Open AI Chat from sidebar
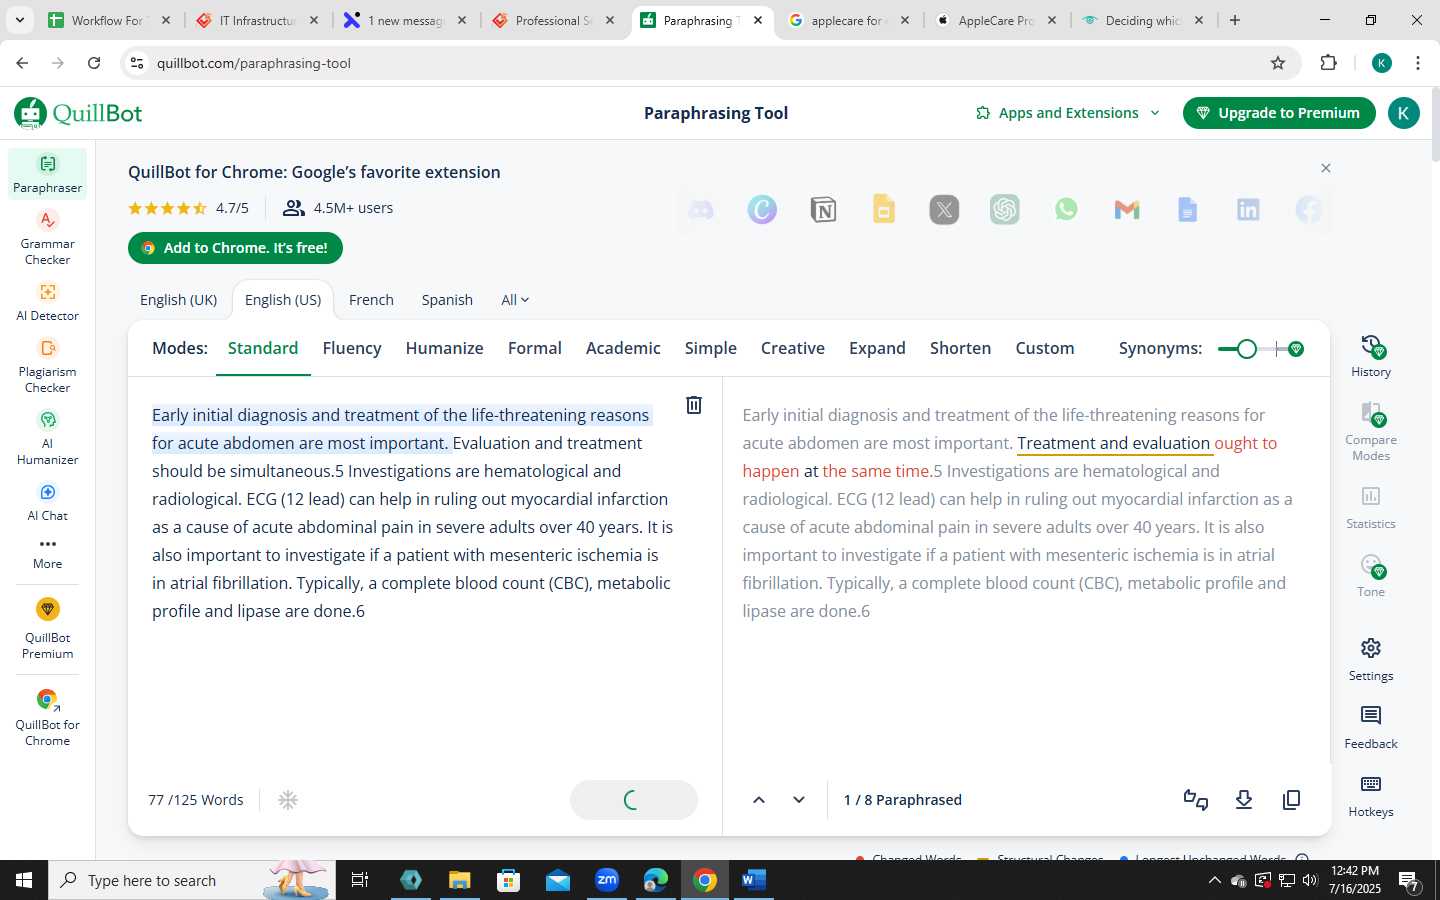Viewport: 1440px width, 900px height. (x=47, y=502)
